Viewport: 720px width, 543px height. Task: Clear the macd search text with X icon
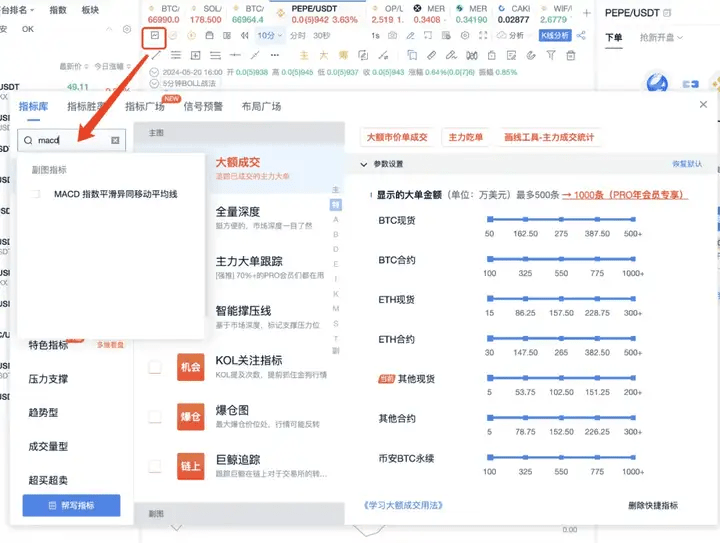115,141
